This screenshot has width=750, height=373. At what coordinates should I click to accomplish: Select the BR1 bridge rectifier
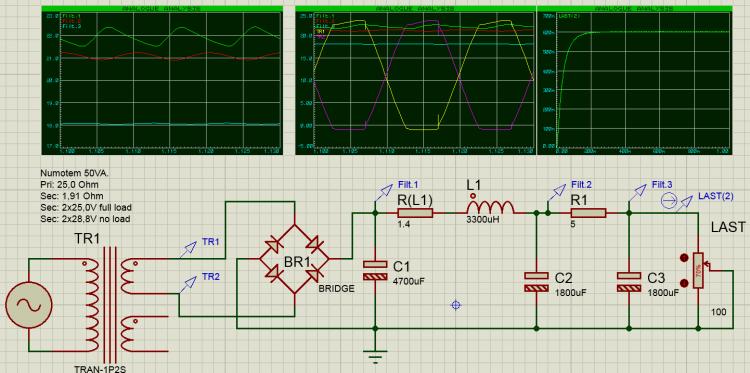pyautogui.click(x=294, y=259)
